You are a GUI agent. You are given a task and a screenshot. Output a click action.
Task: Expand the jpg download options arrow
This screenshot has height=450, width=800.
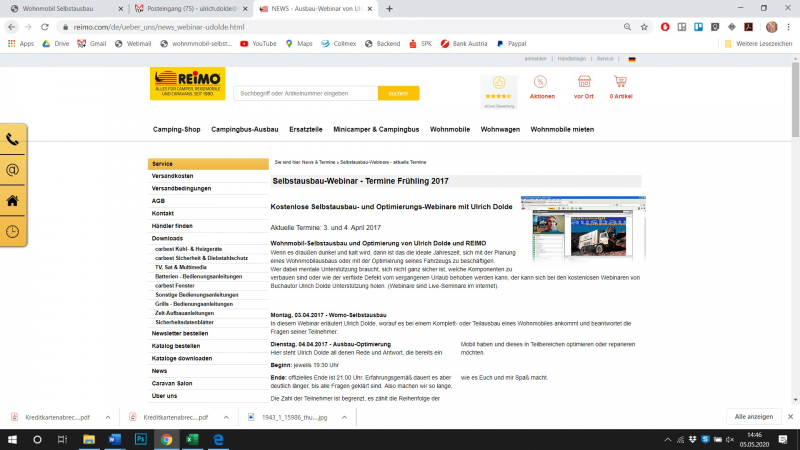pyautogui.click(x=344, y=417)
